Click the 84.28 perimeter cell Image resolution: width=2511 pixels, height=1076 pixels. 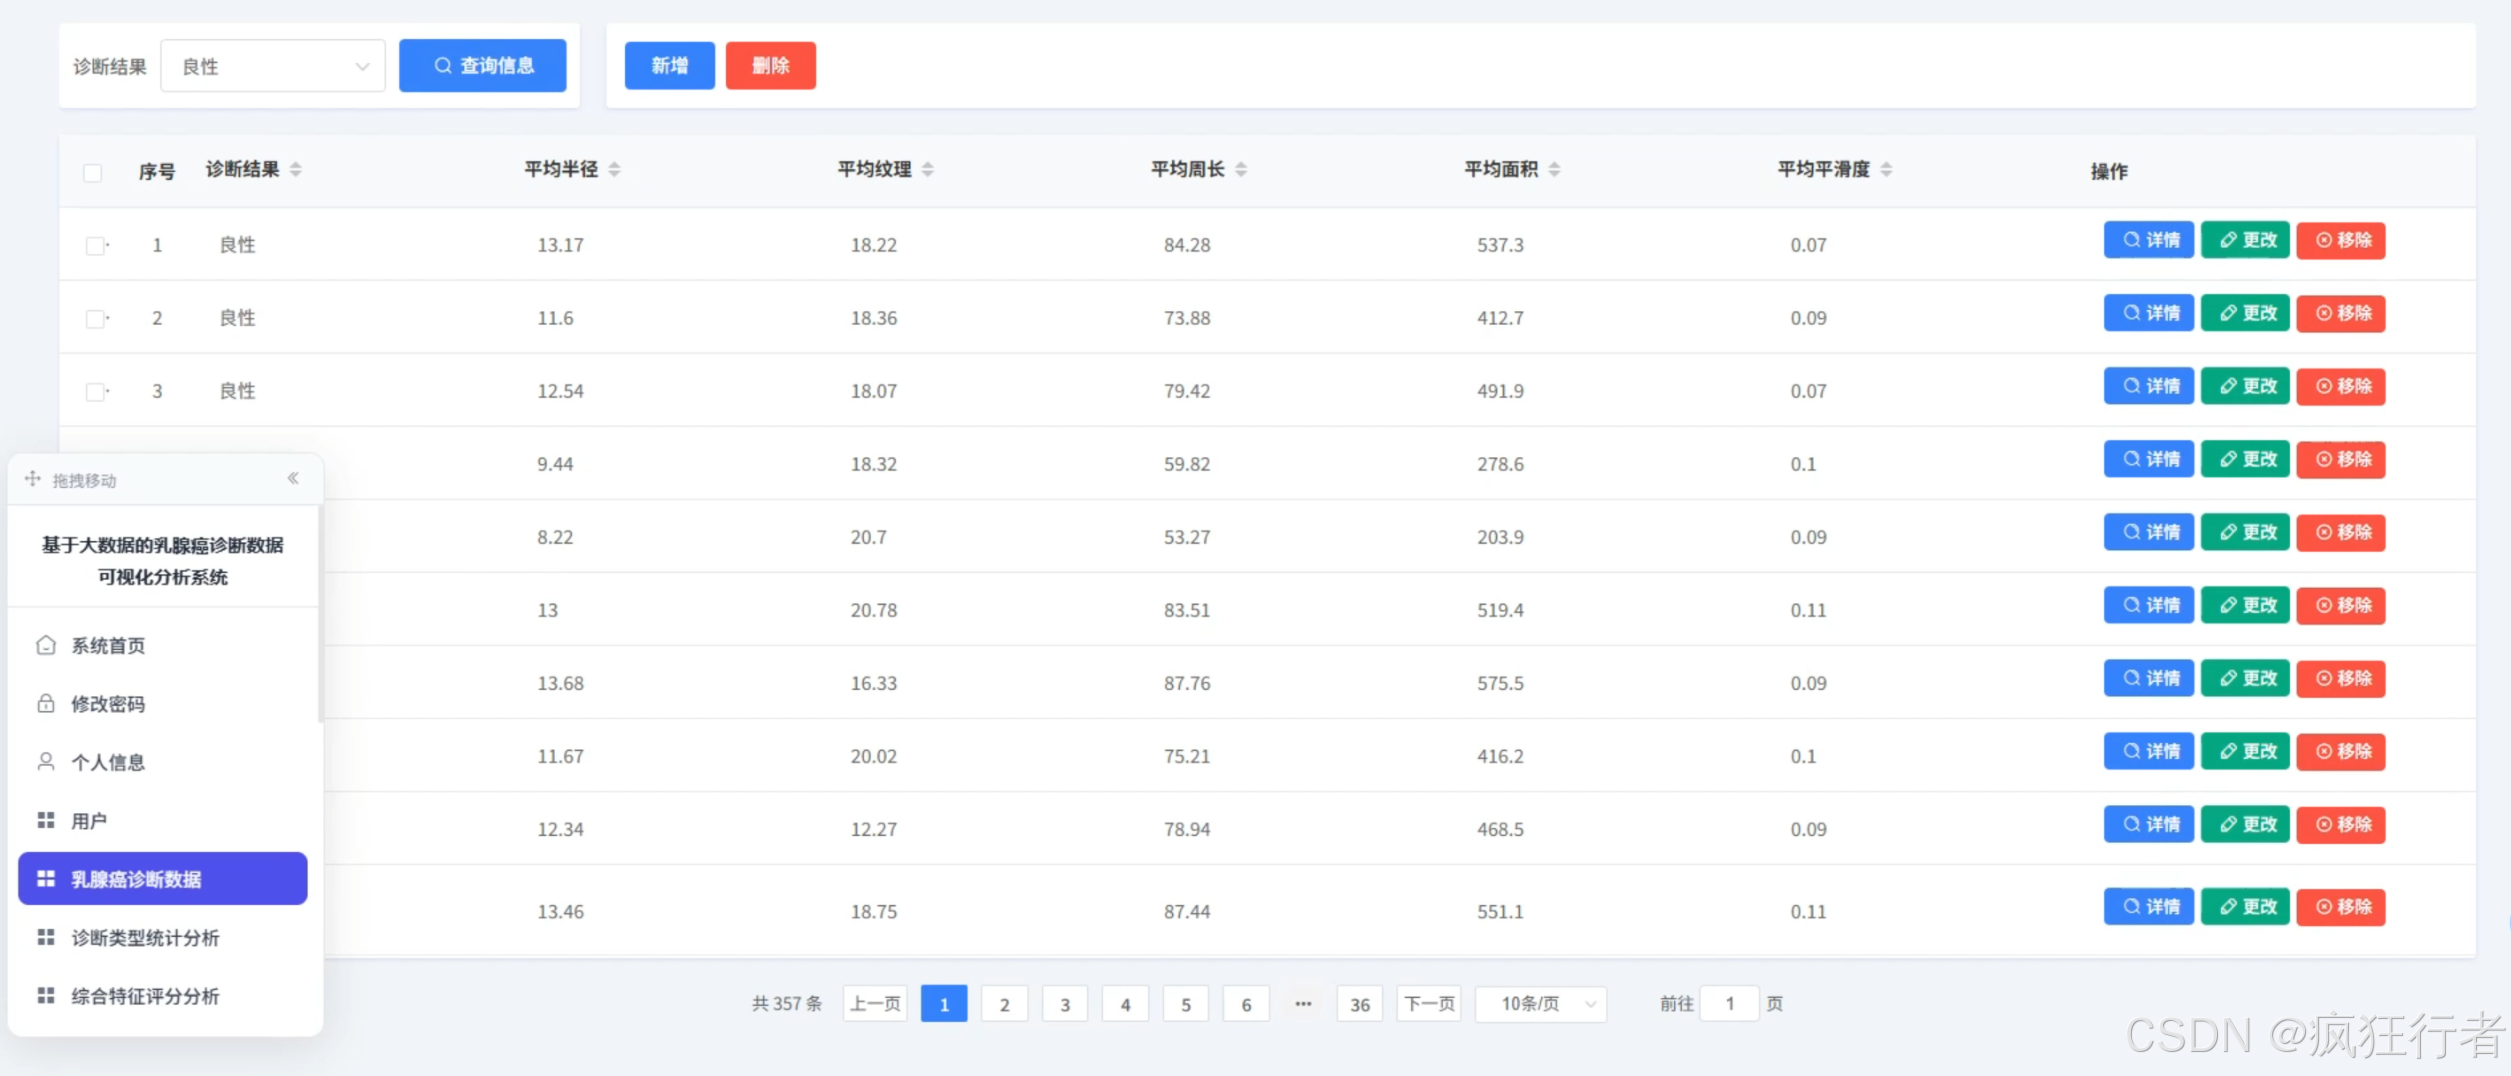pyautogui.click(x=1187, y=245)
